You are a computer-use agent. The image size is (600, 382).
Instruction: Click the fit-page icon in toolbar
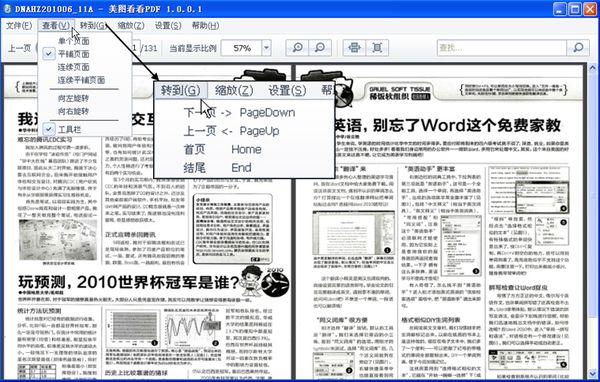point(377,48)
